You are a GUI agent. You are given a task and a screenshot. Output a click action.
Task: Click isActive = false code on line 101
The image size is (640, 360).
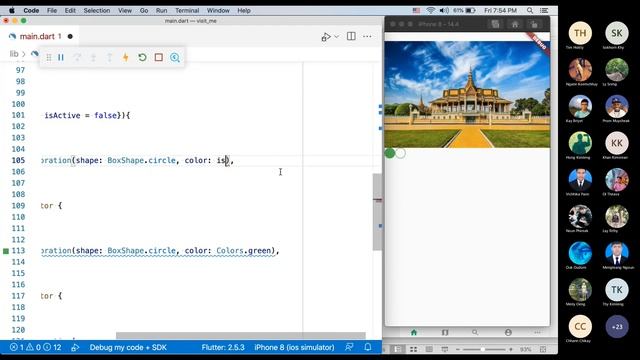(x=81, y=116)
